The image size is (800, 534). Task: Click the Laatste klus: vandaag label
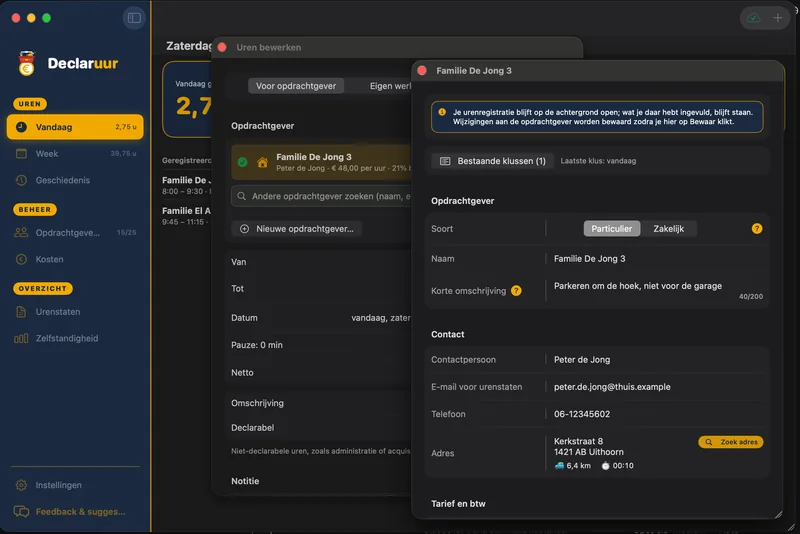(598, 161)
